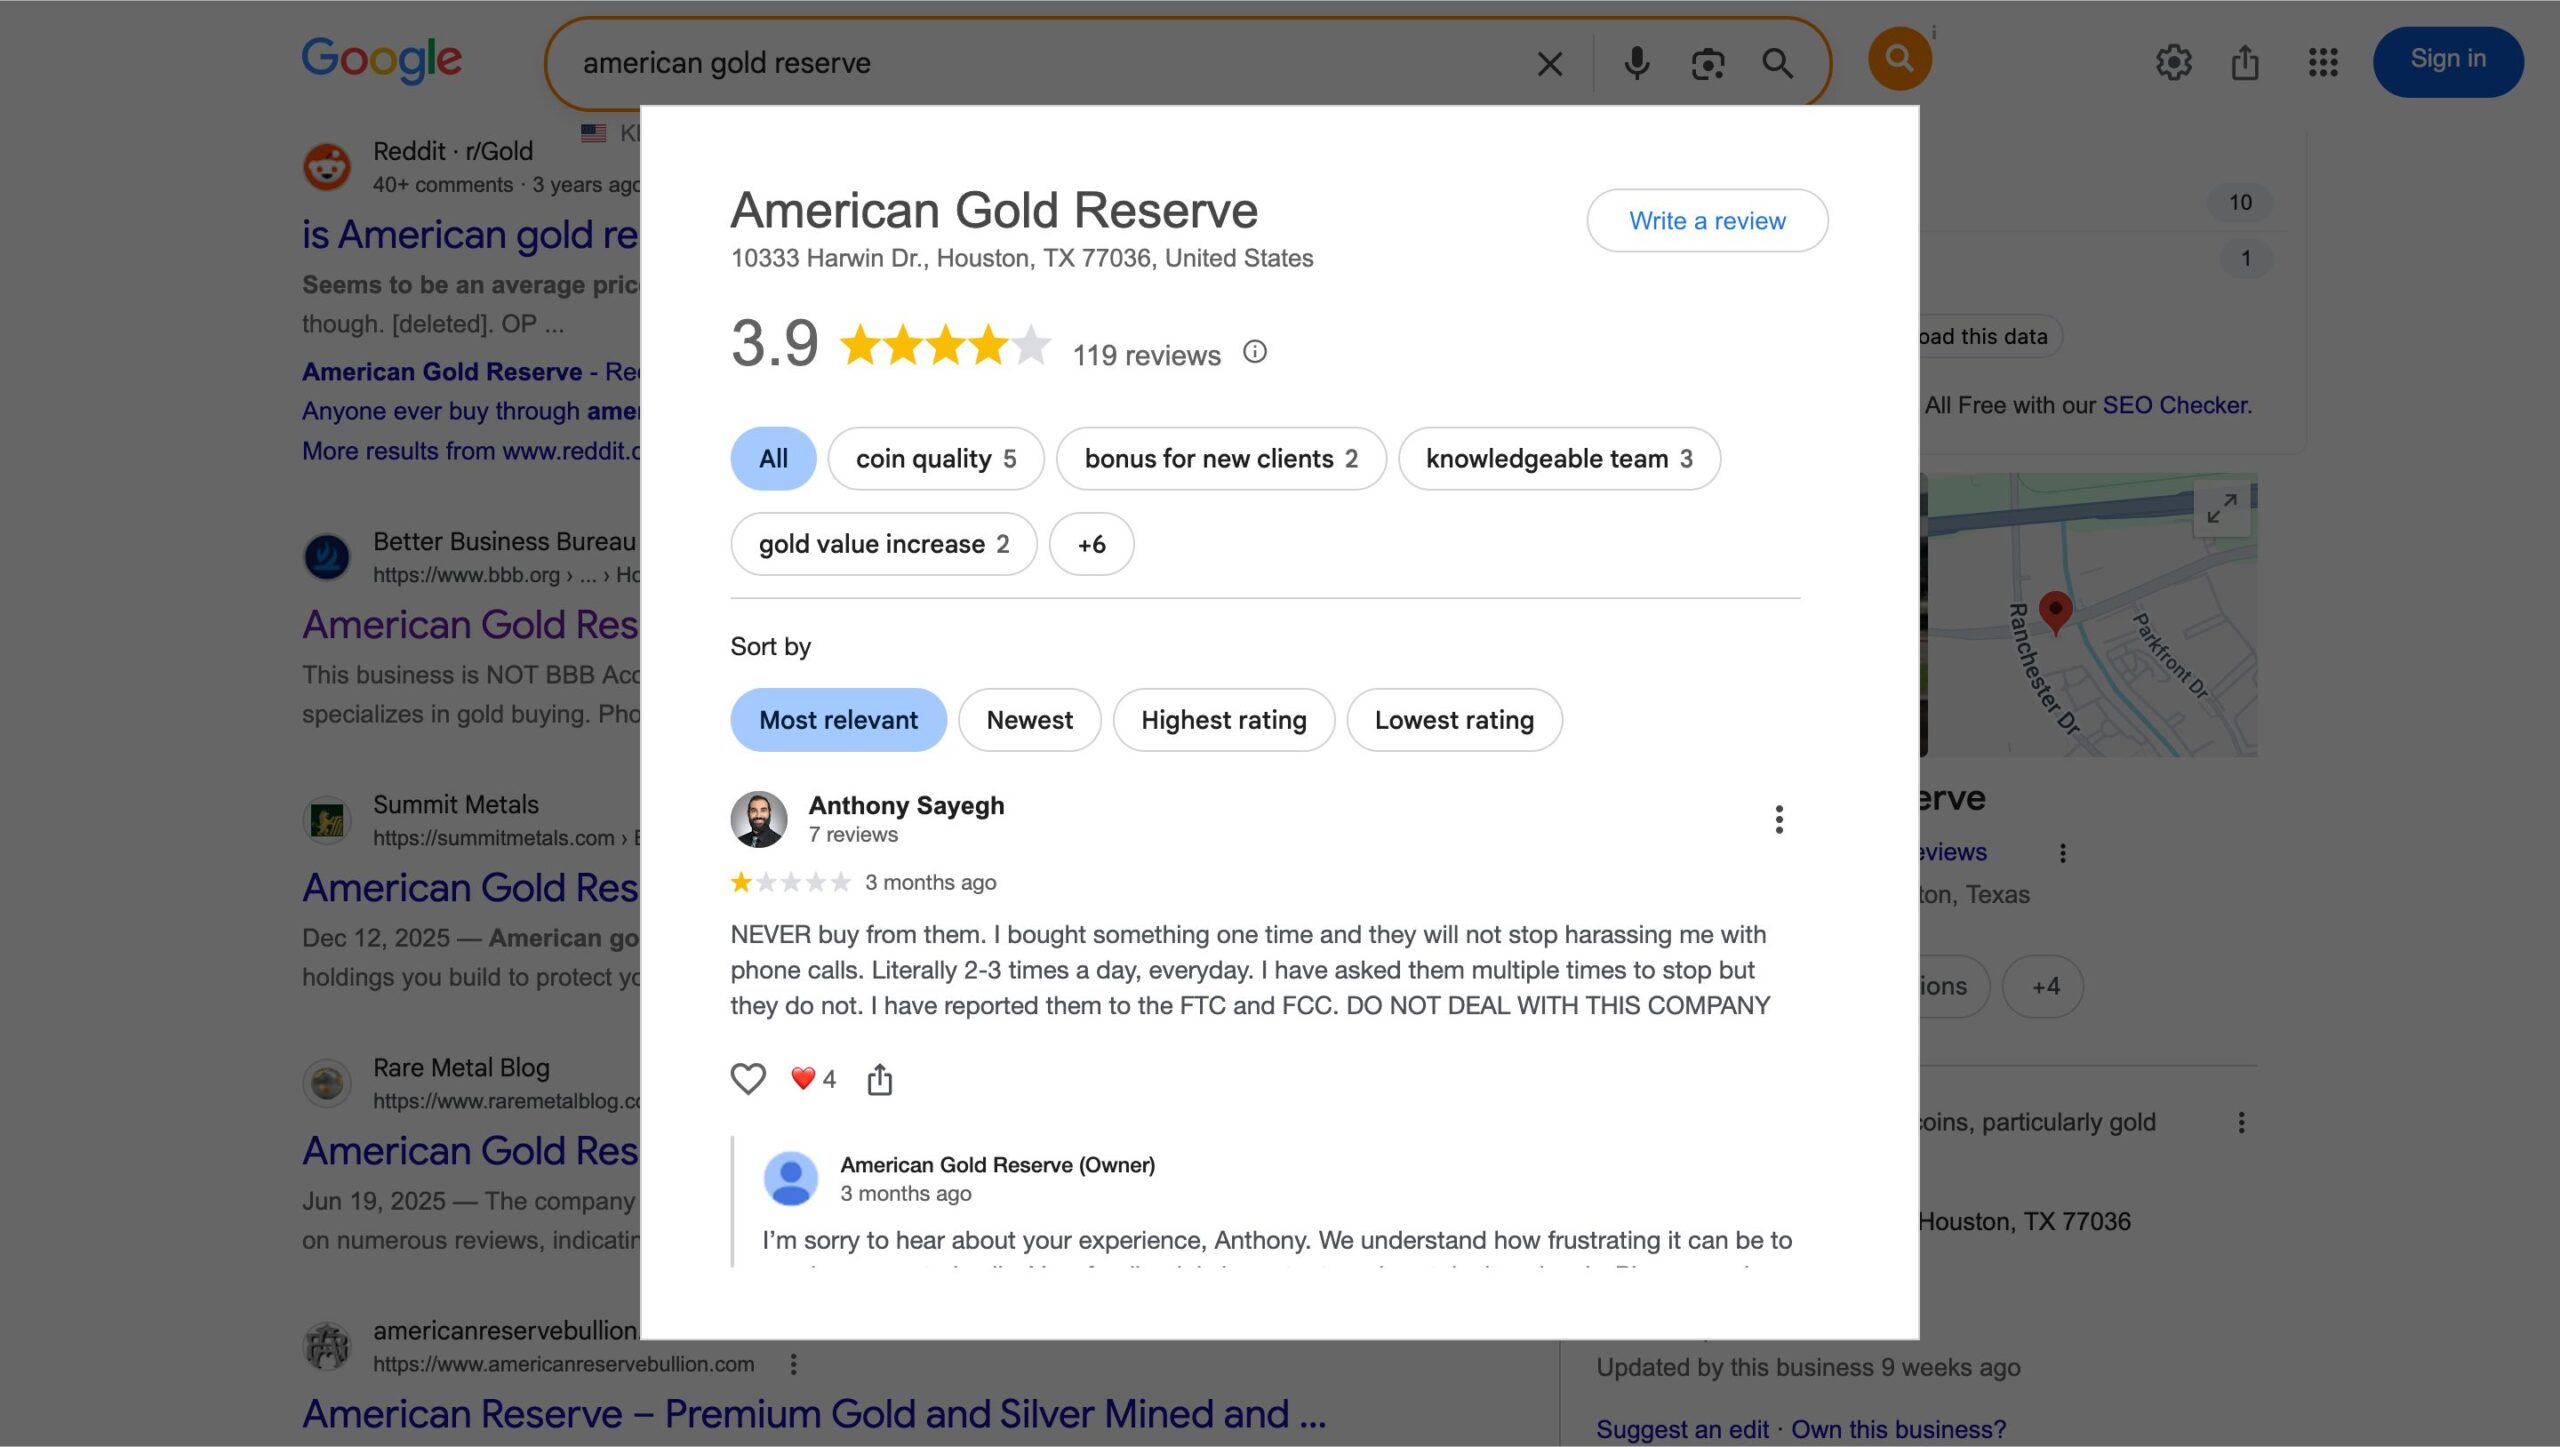Clear the search box with the X icon
Screen dimensions: 2560x1447
[x=1549, y=64]
